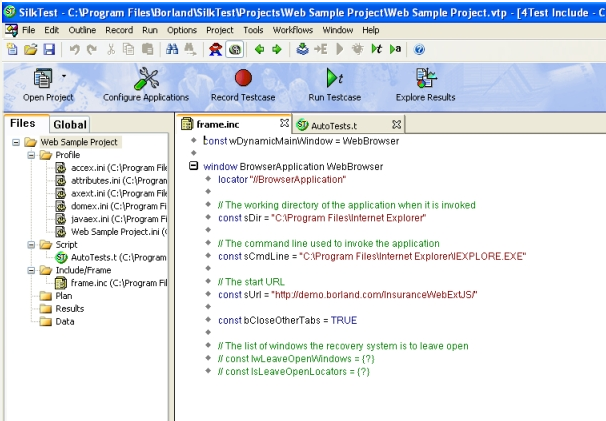Open the Options menu
The image size is (606, 421).
[x=182, y=30]
